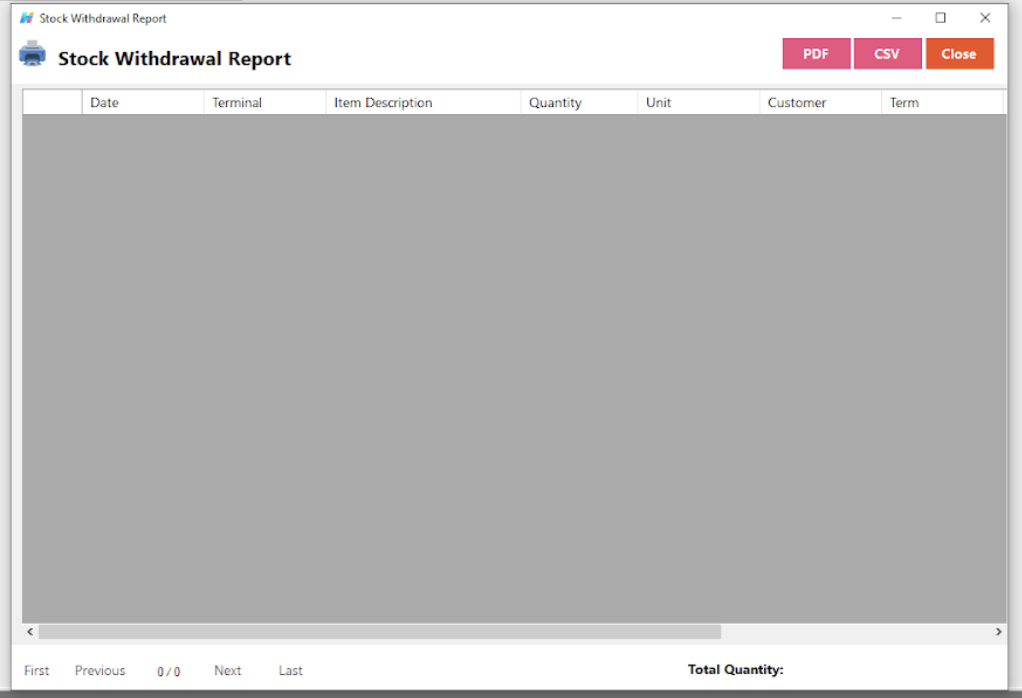The height and width of the screenshot is (698, 1022).
Task: Close the window with the title bar X
Action: click(x=985, y=18)
